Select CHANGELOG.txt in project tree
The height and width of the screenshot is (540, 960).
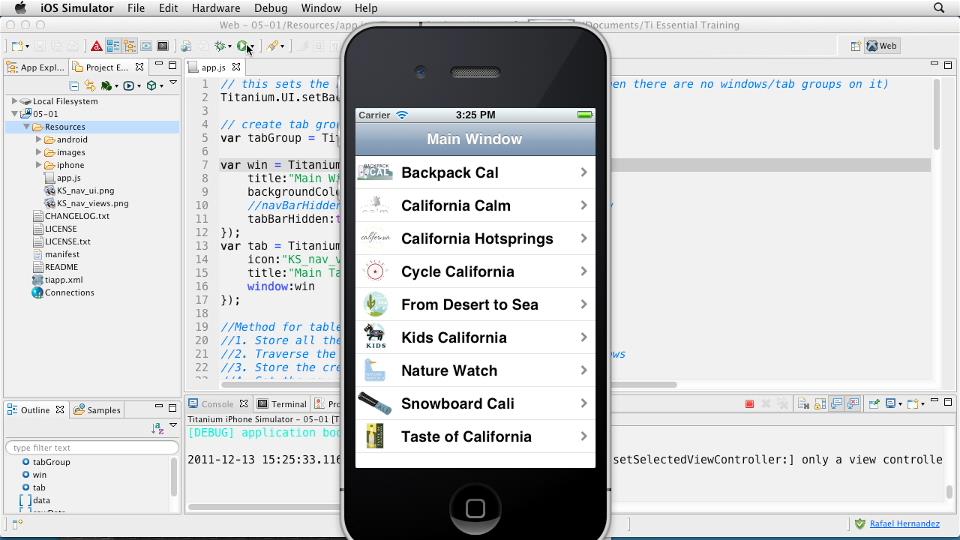(77, 216)
